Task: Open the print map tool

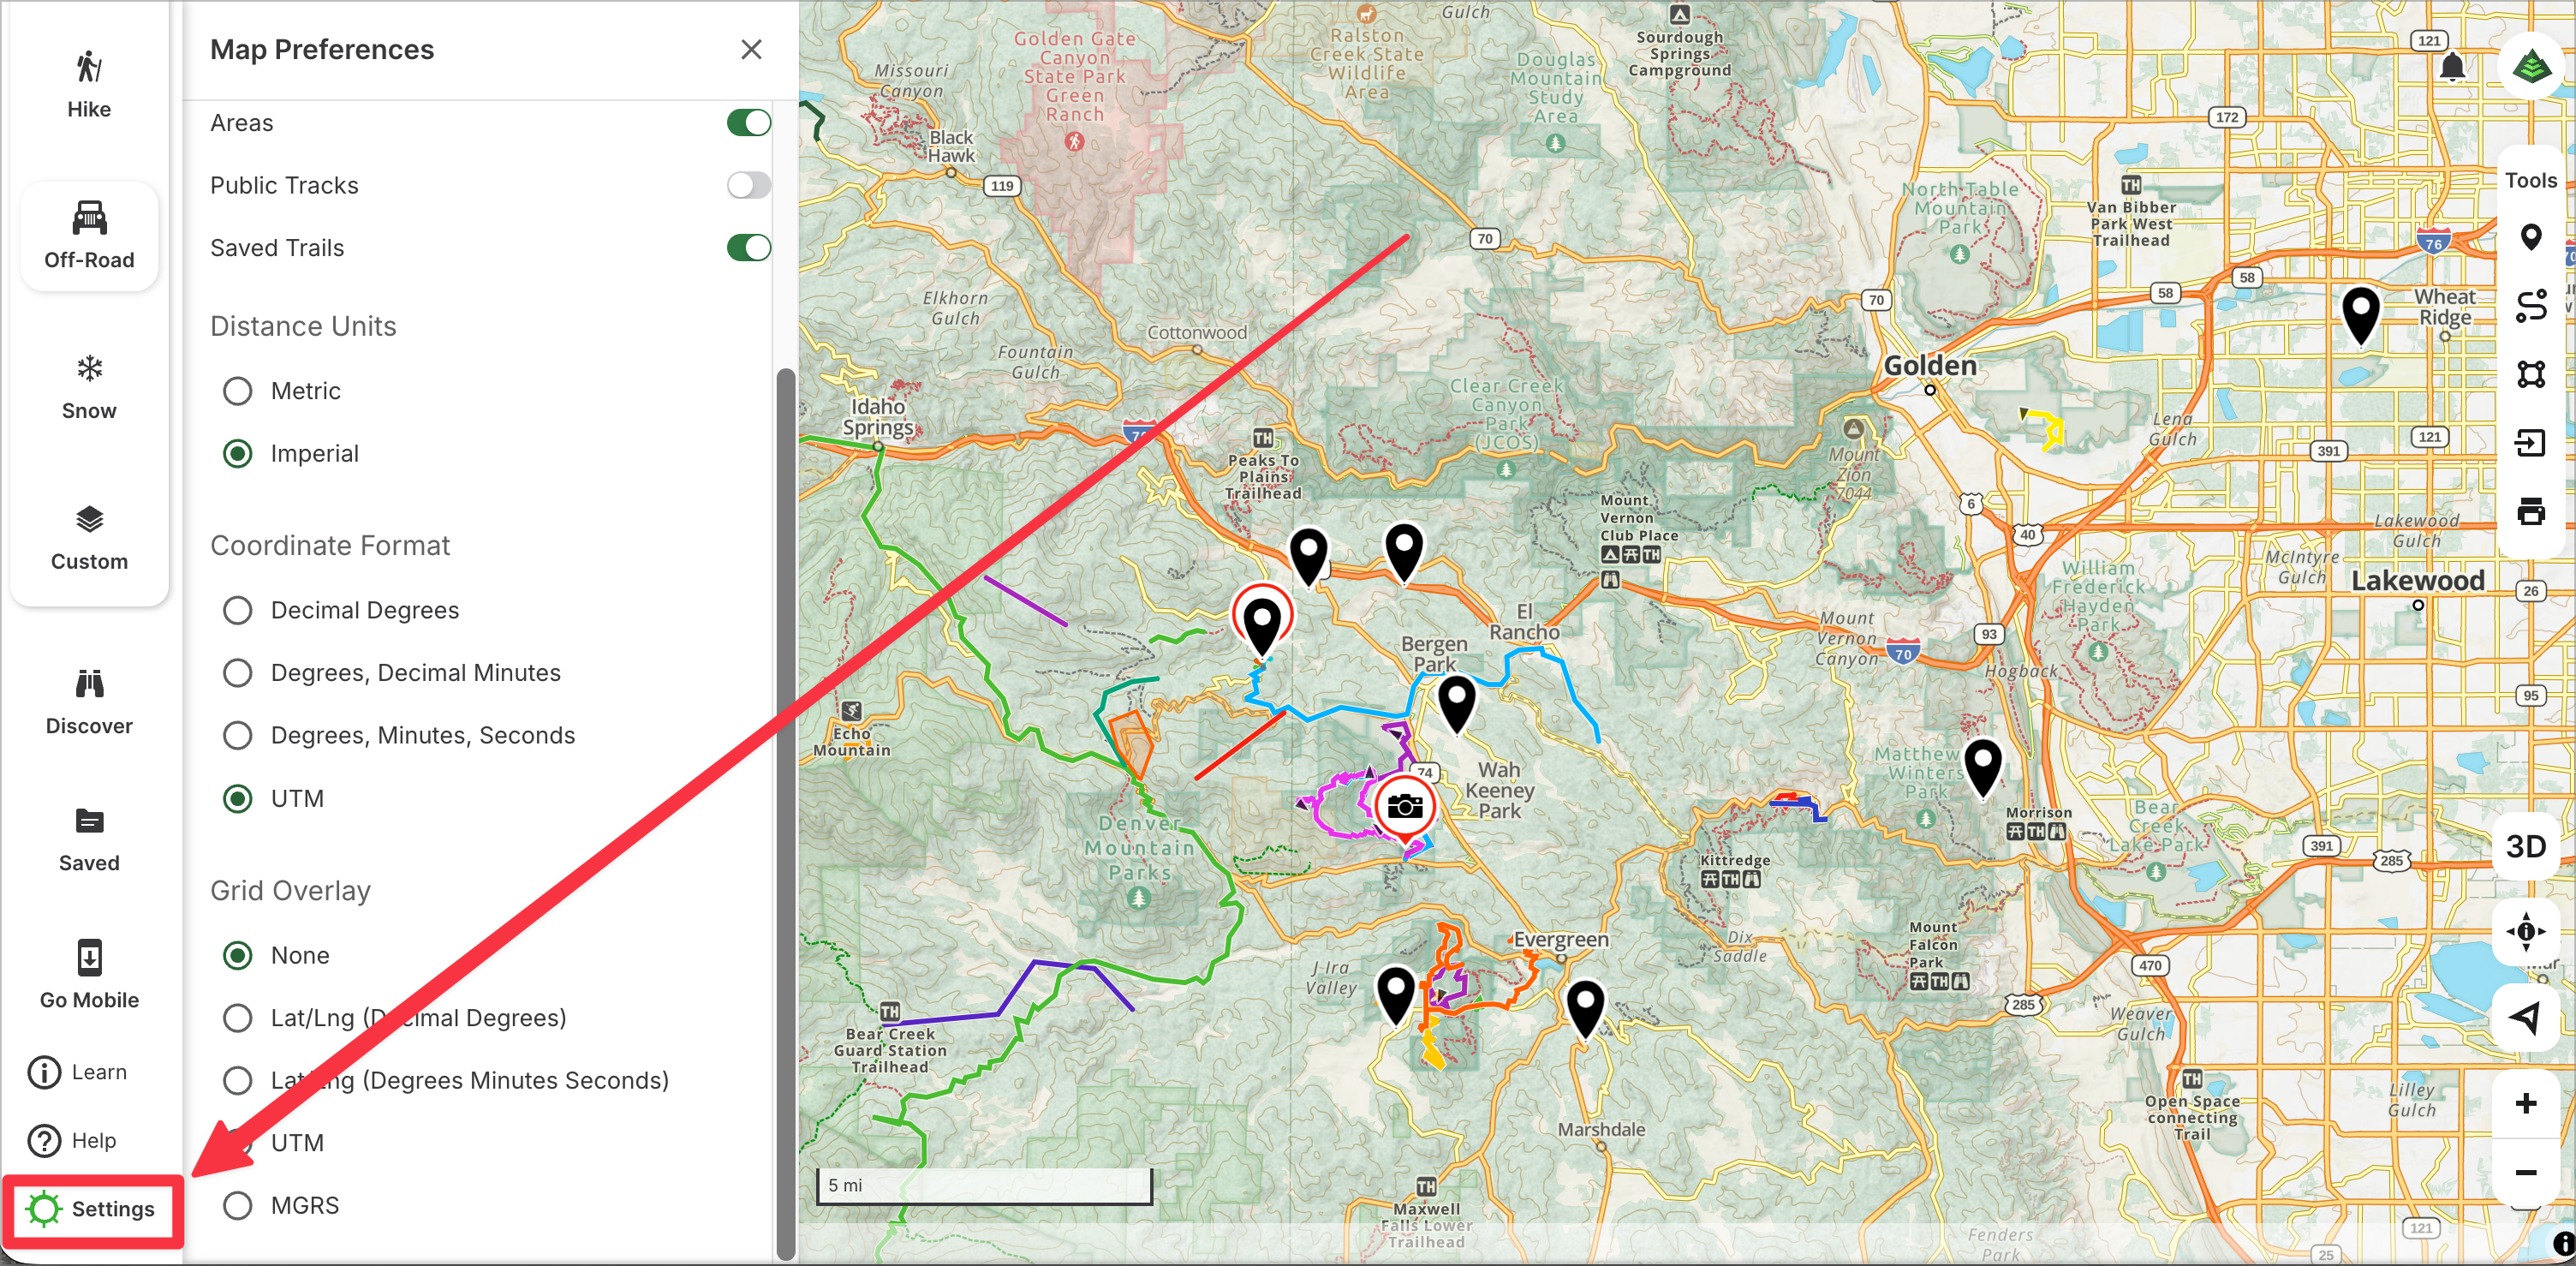Action: pyautogui.click(x=2530, y=511)
